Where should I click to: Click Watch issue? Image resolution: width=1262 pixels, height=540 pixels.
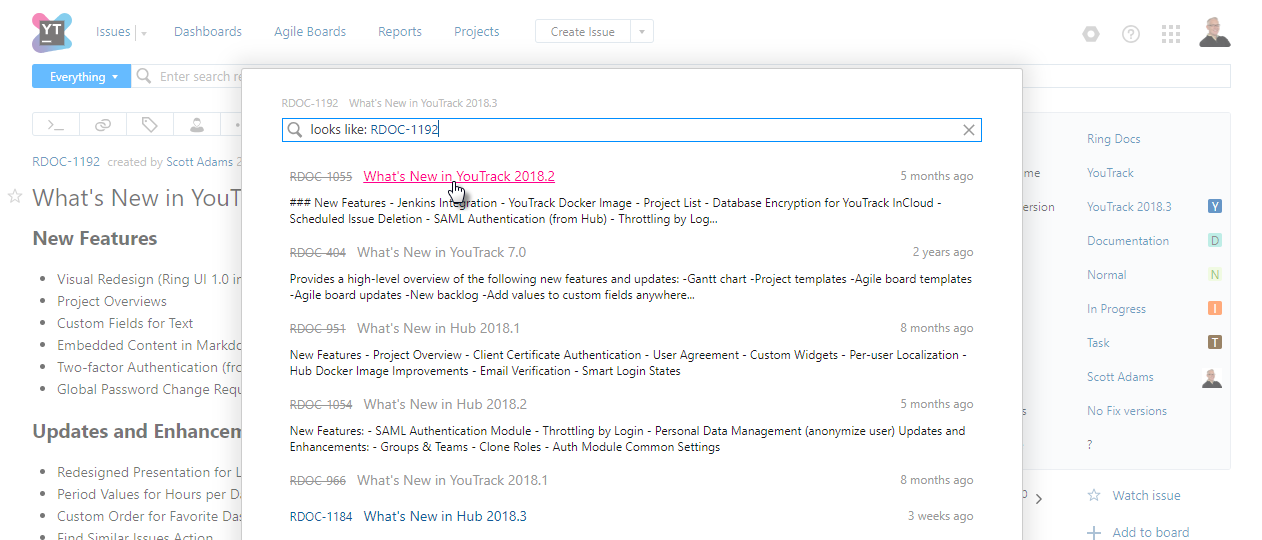[1146, 495]
